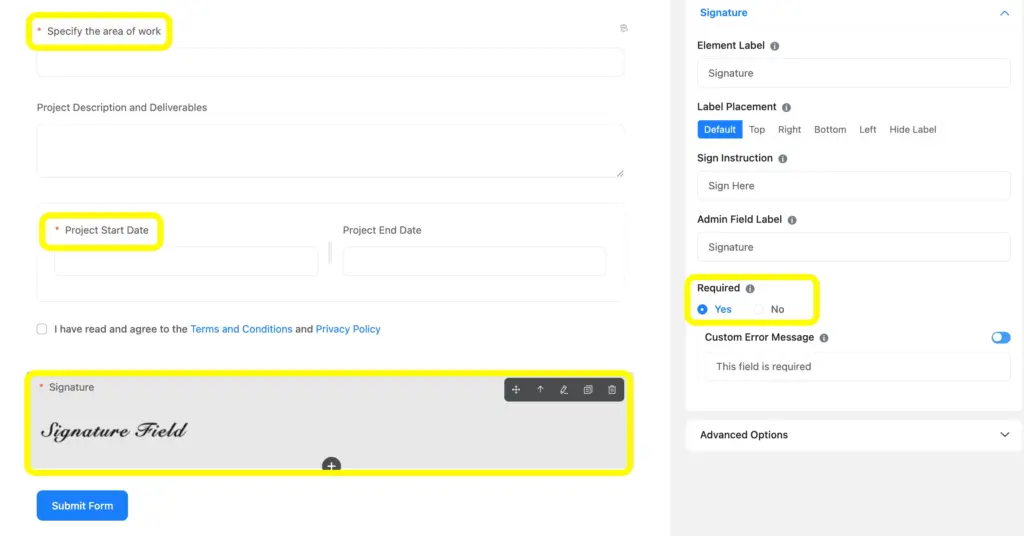The height and width of the screenshot is (536, 1024).
Task: Select Yes radio for Required
Action: (702, 309)
